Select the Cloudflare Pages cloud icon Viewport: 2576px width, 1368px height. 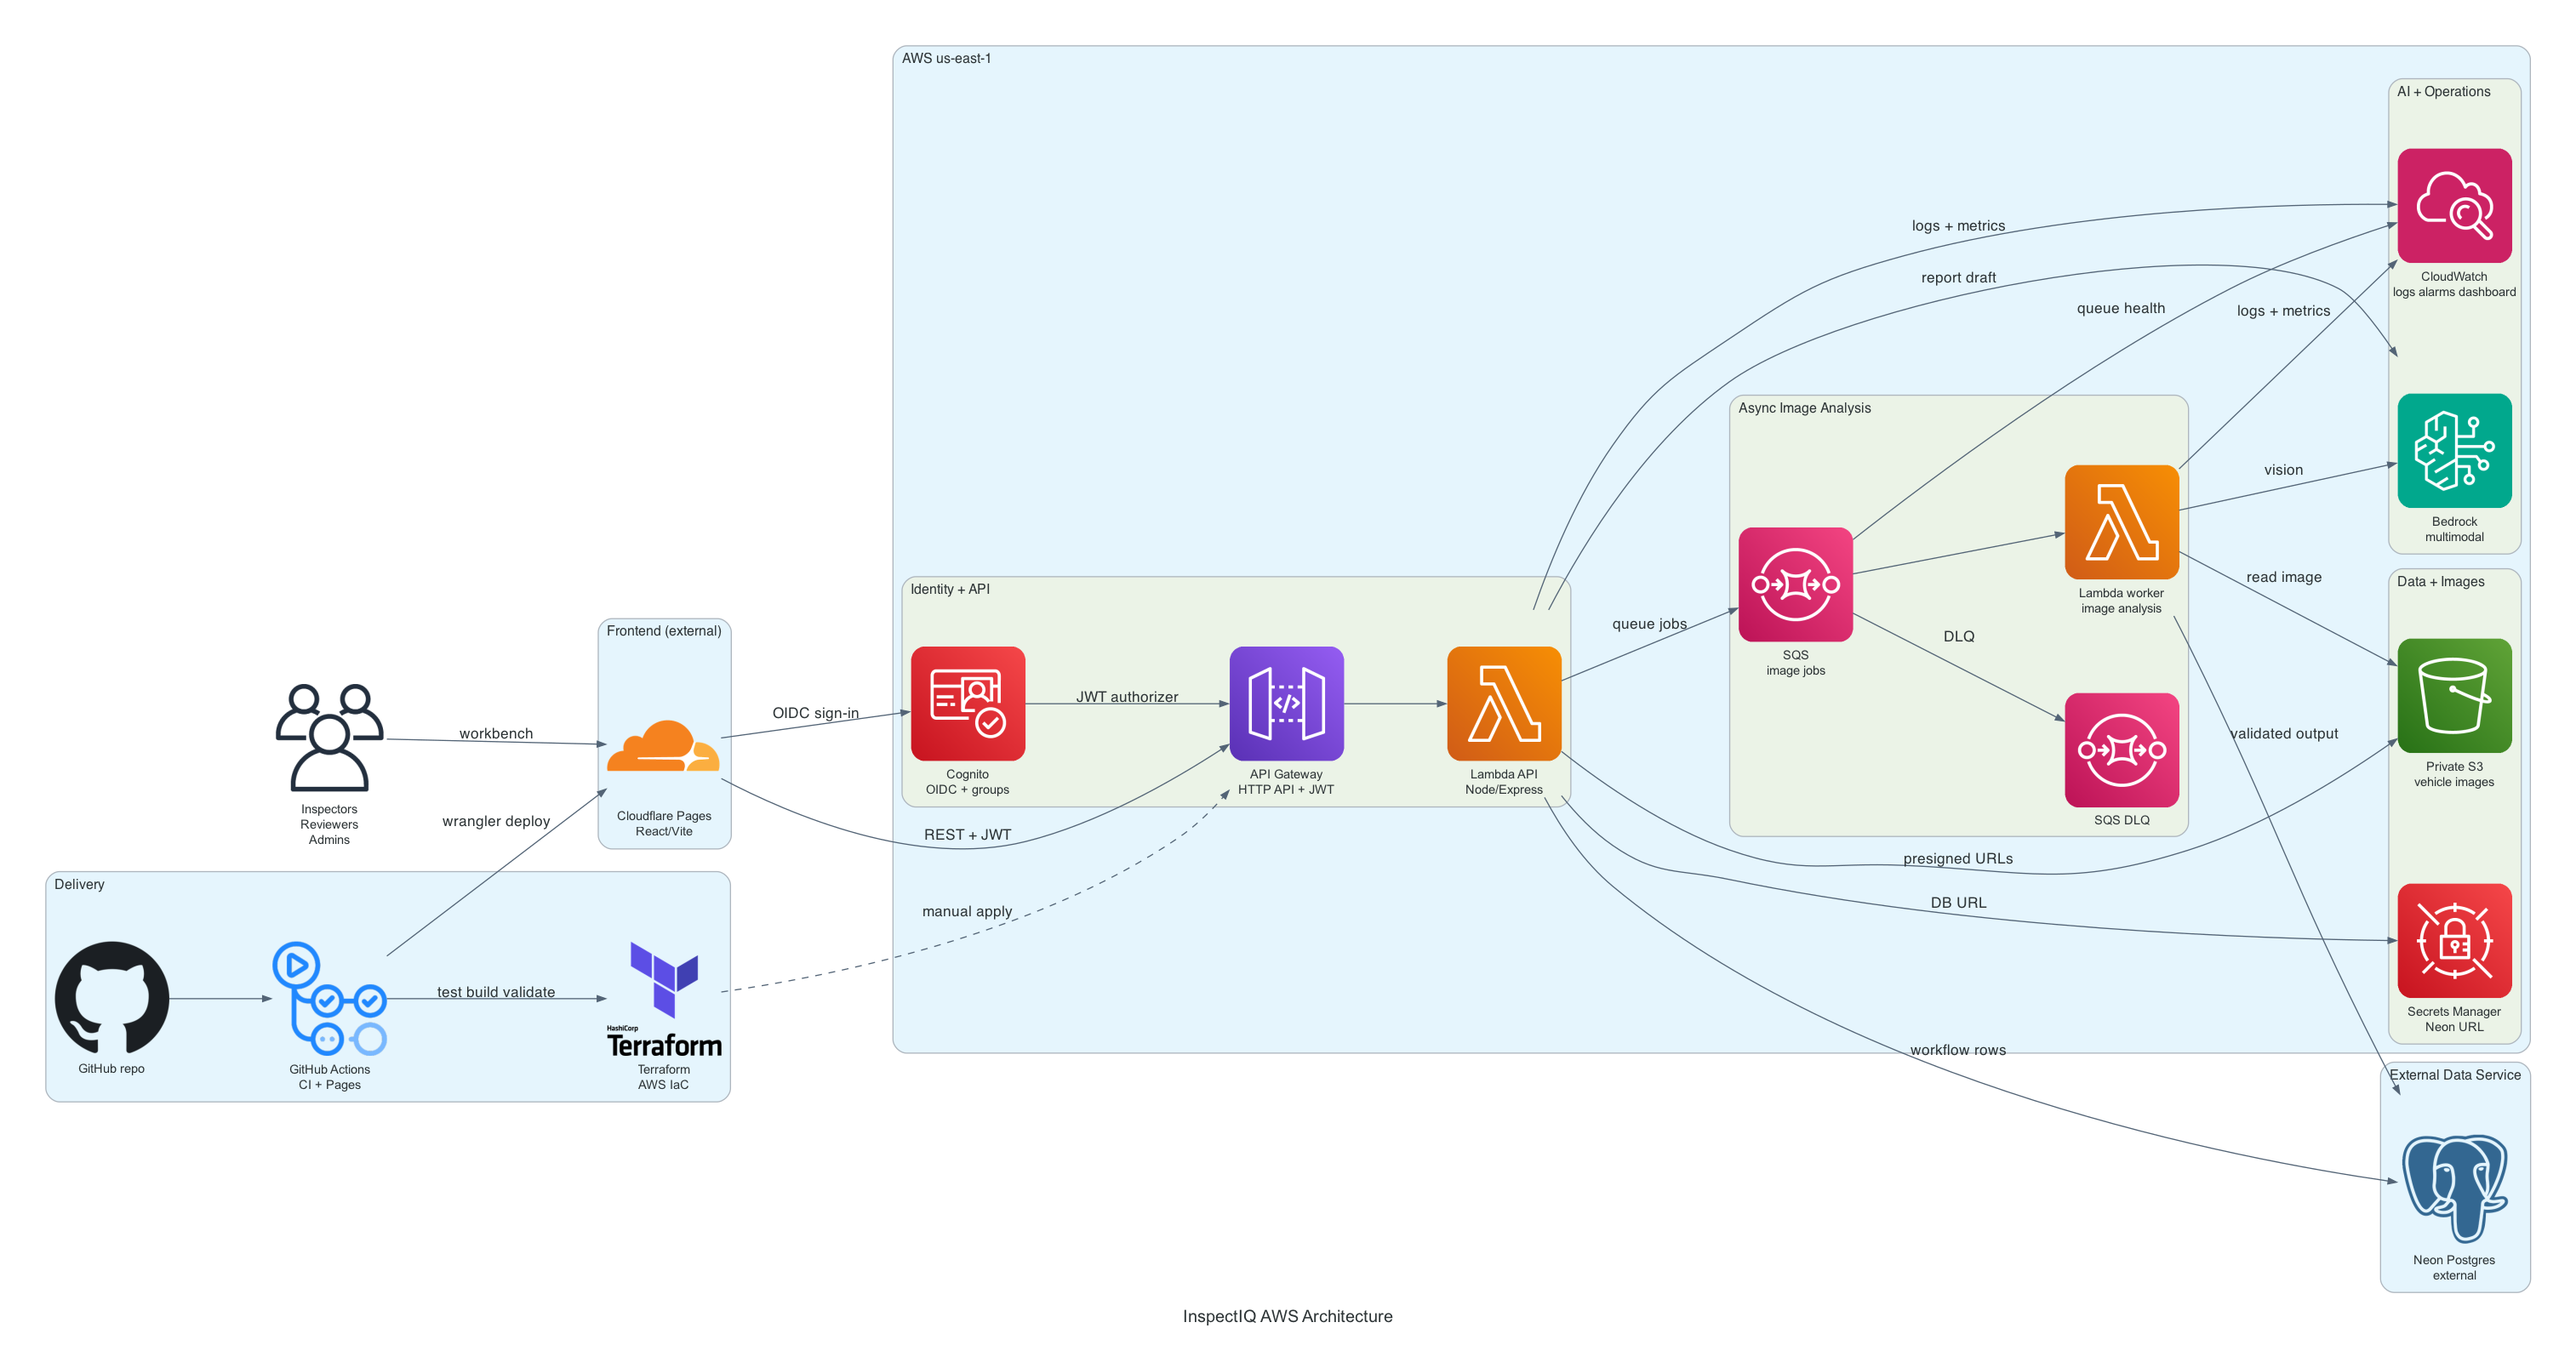coord(664,745)
